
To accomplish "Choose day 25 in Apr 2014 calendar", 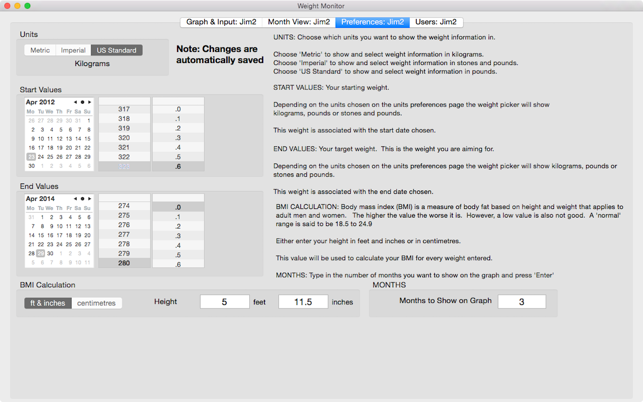I will [x=68, y=244].
